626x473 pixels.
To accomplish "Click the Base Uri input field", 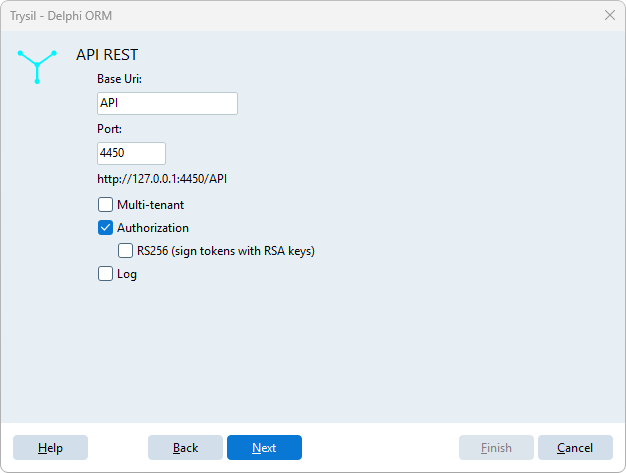I will click(x=167, y=103).
